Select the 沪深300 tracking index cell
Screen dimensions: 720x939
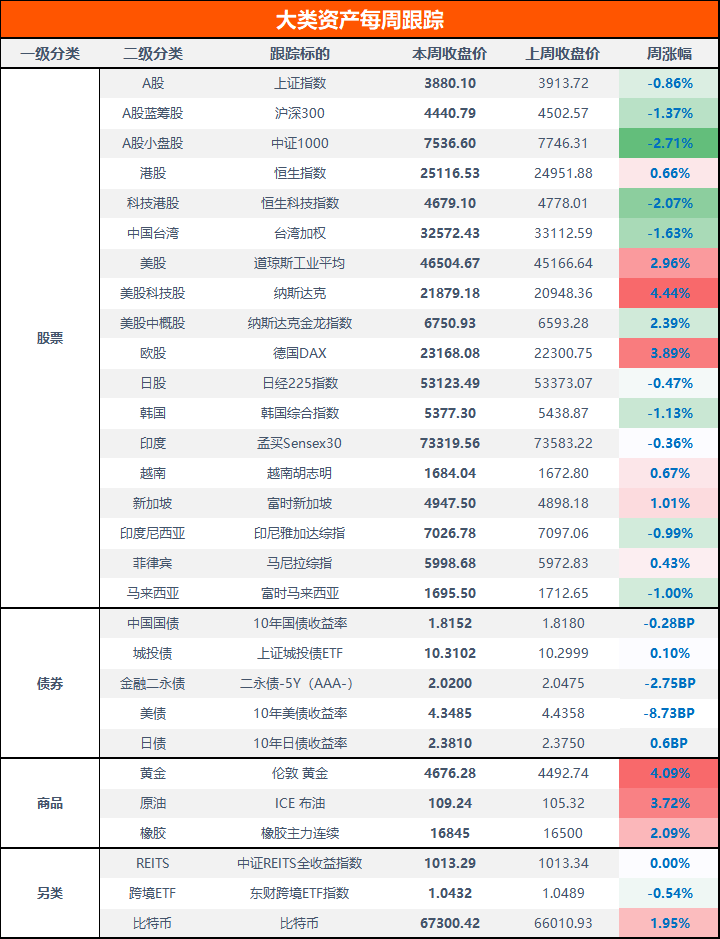click(300, 114)
